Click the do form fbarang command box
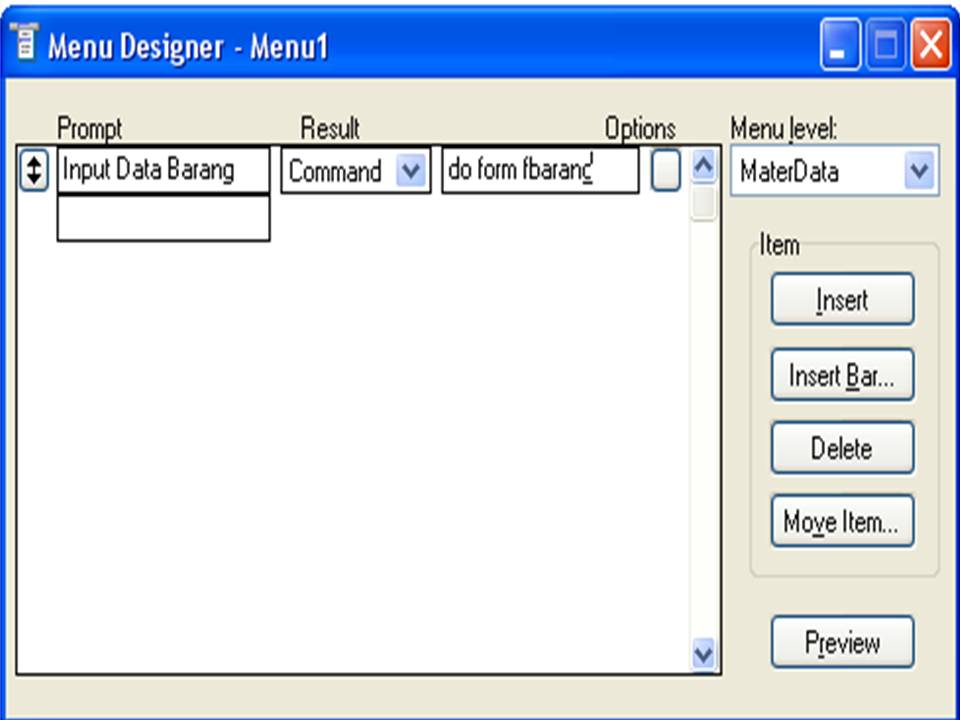Screen dimensions: 960x720 pyautogui.click(x=540, y=170)
